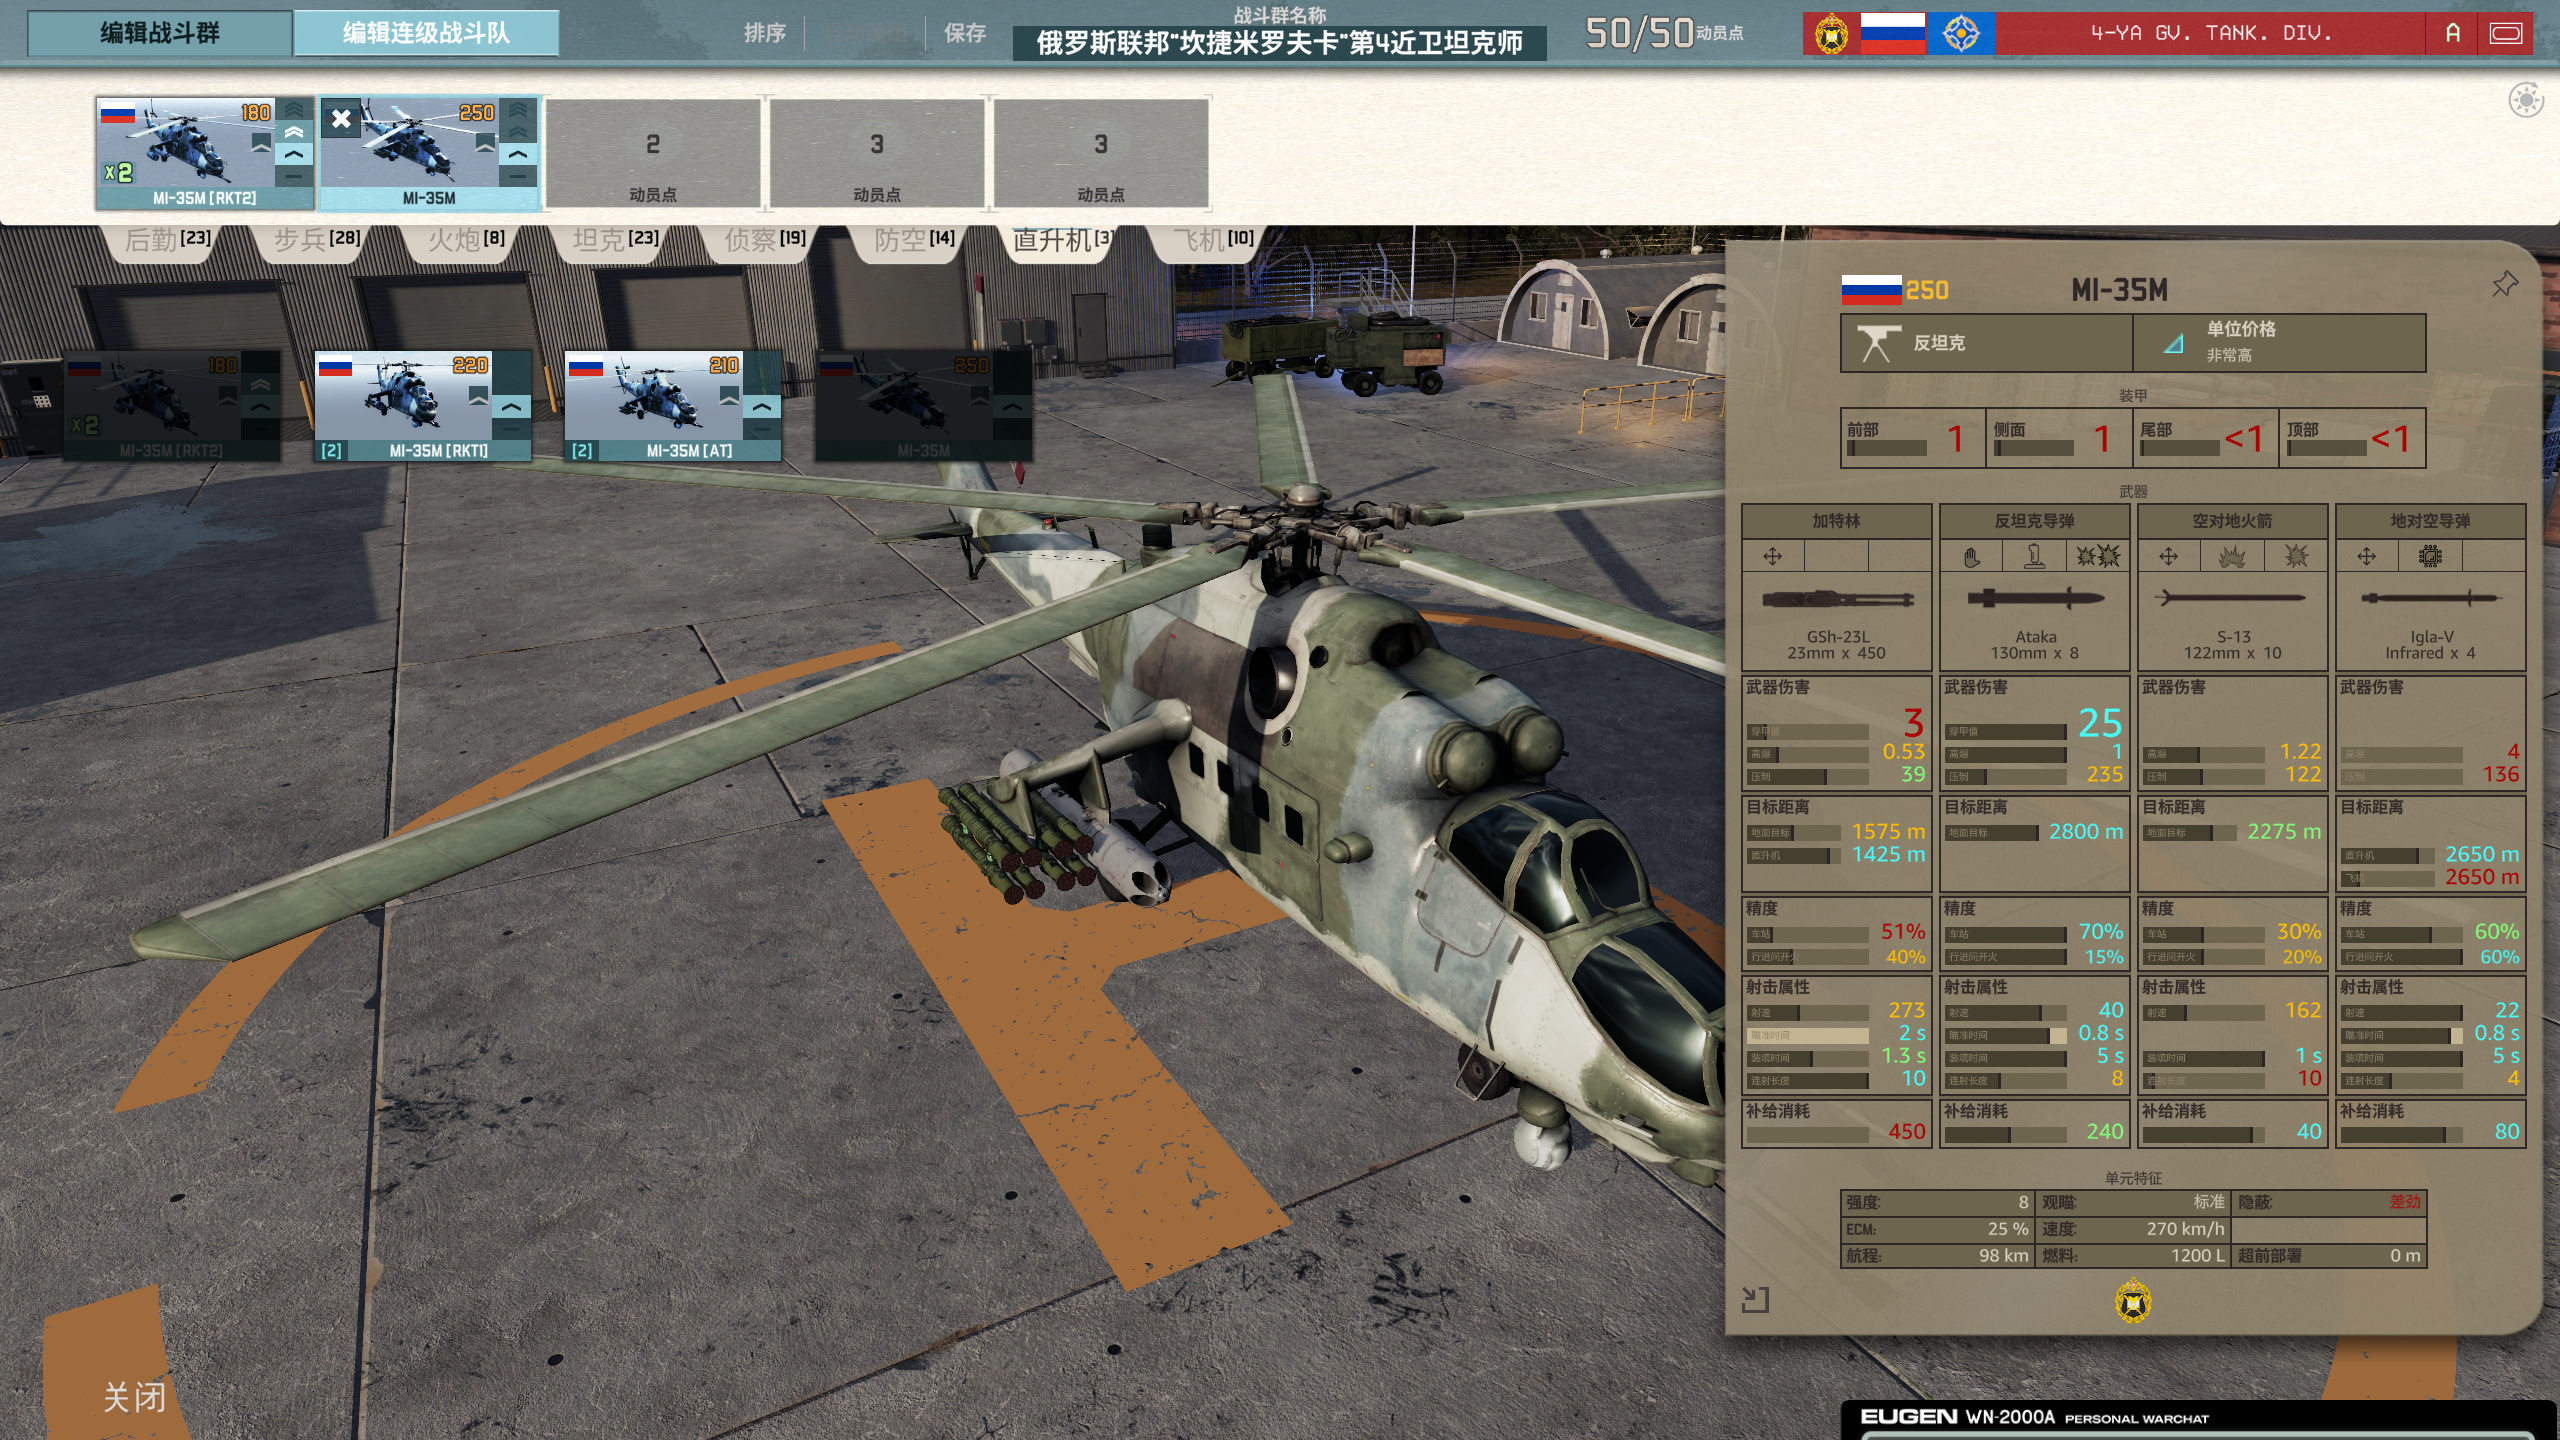
Task: Open the A option in top bar
Action: point(2452,34)
